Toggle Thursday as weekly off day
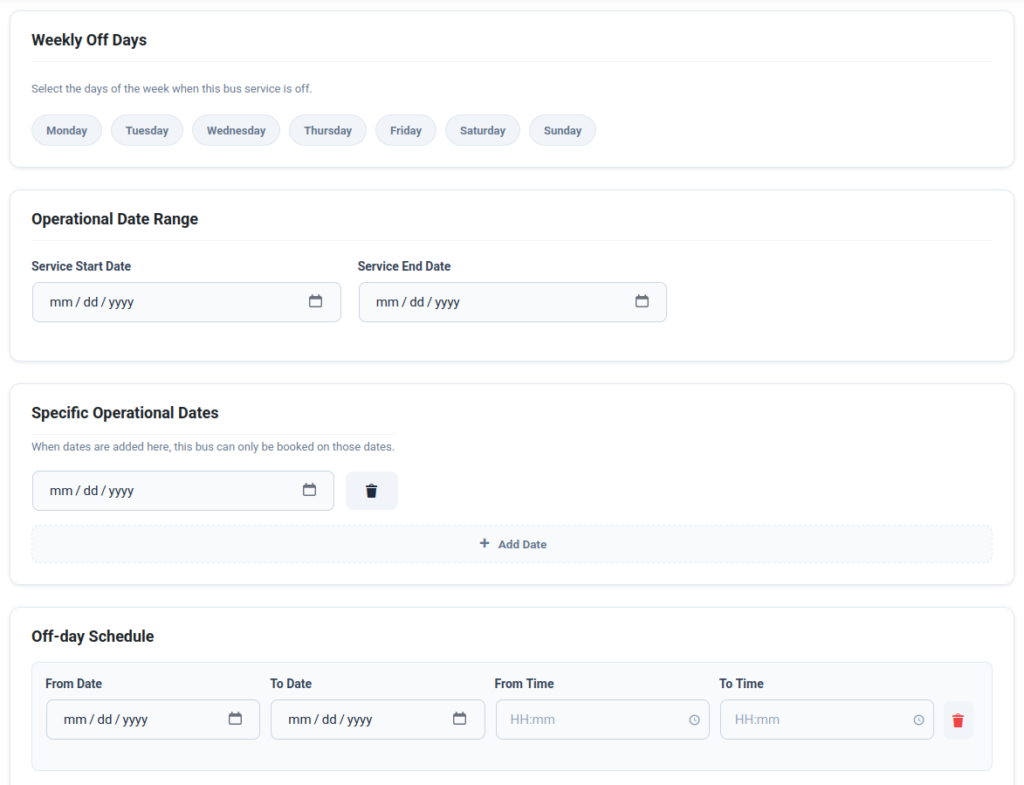 coord(328,130)
